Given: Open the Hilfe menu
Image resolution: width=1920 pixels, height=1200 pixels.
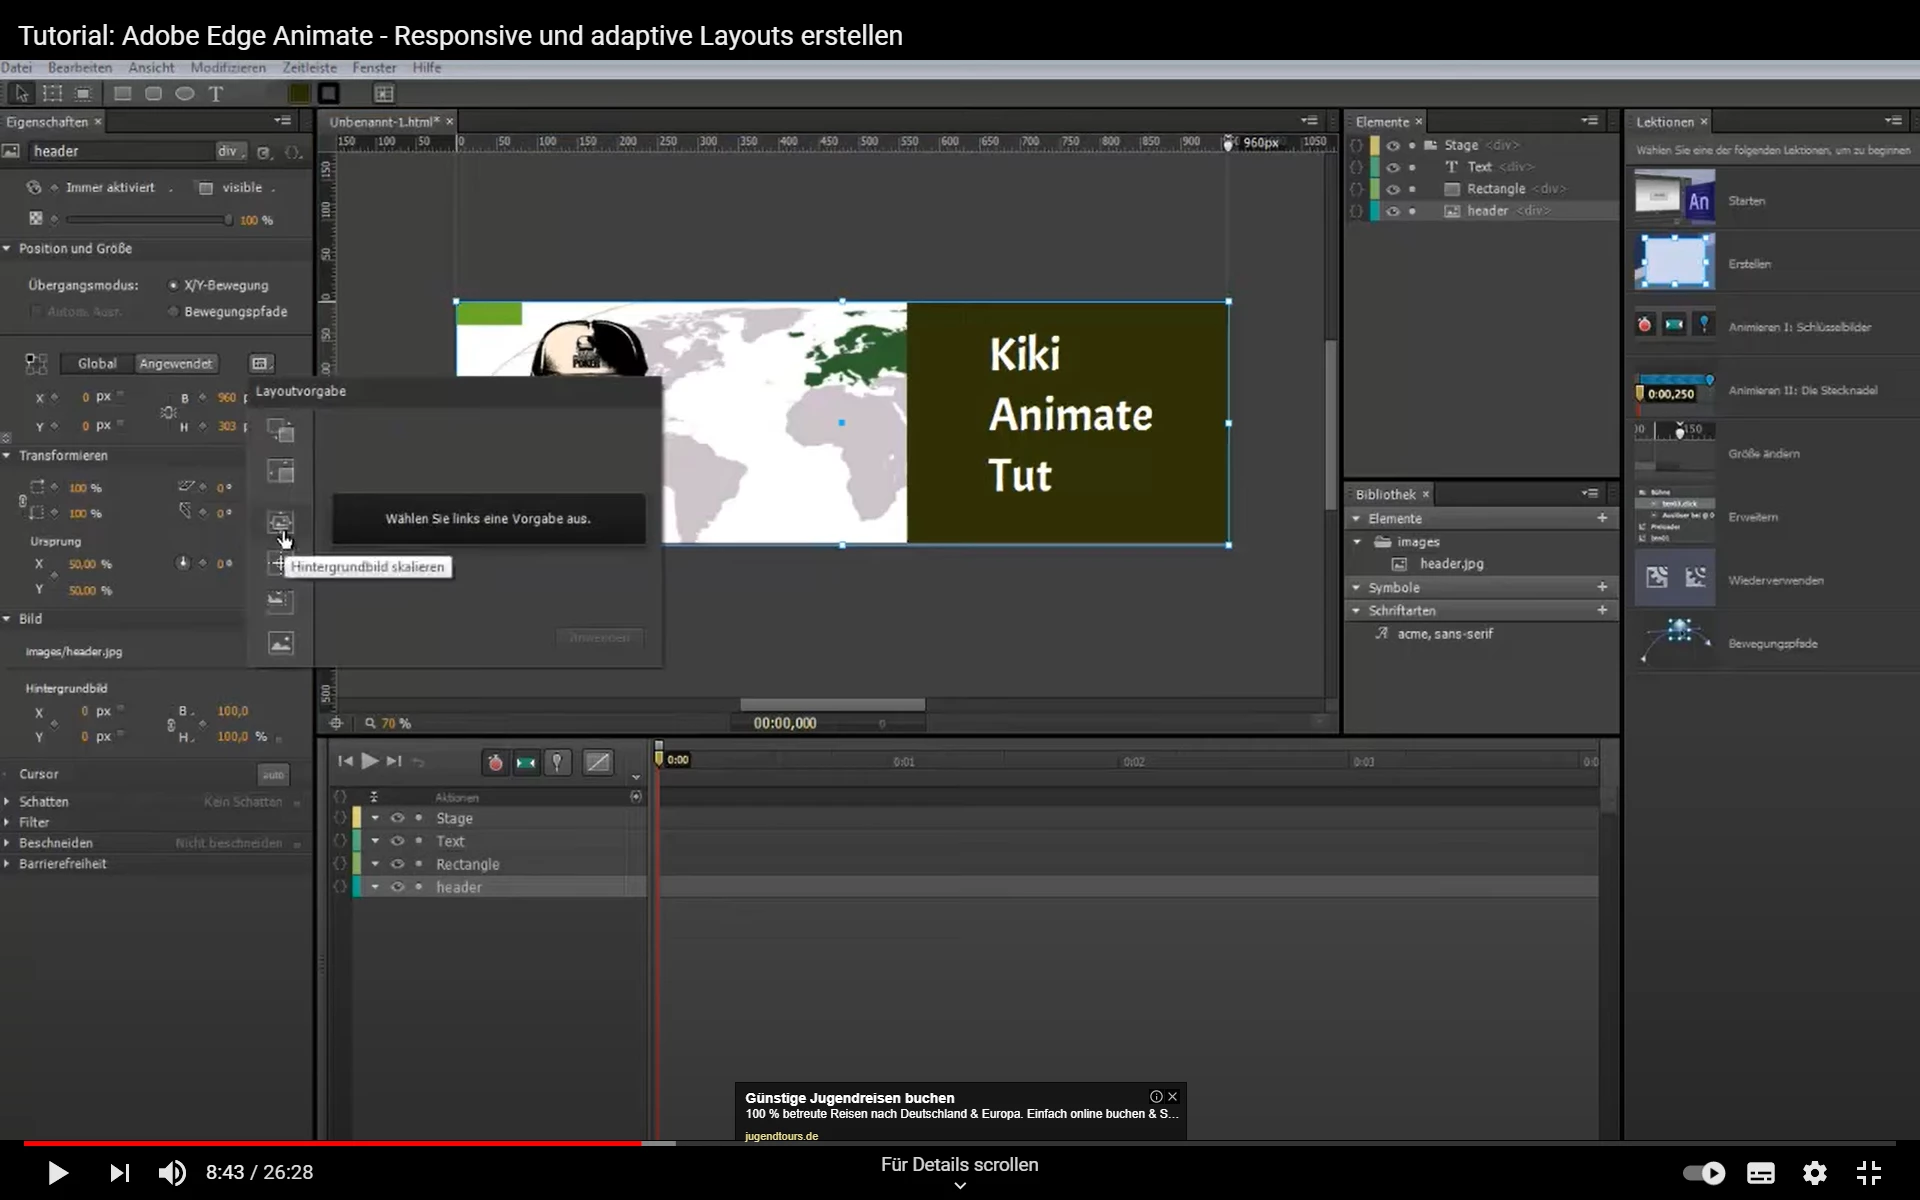Looking at the screenshot, I should coord(427,68).
